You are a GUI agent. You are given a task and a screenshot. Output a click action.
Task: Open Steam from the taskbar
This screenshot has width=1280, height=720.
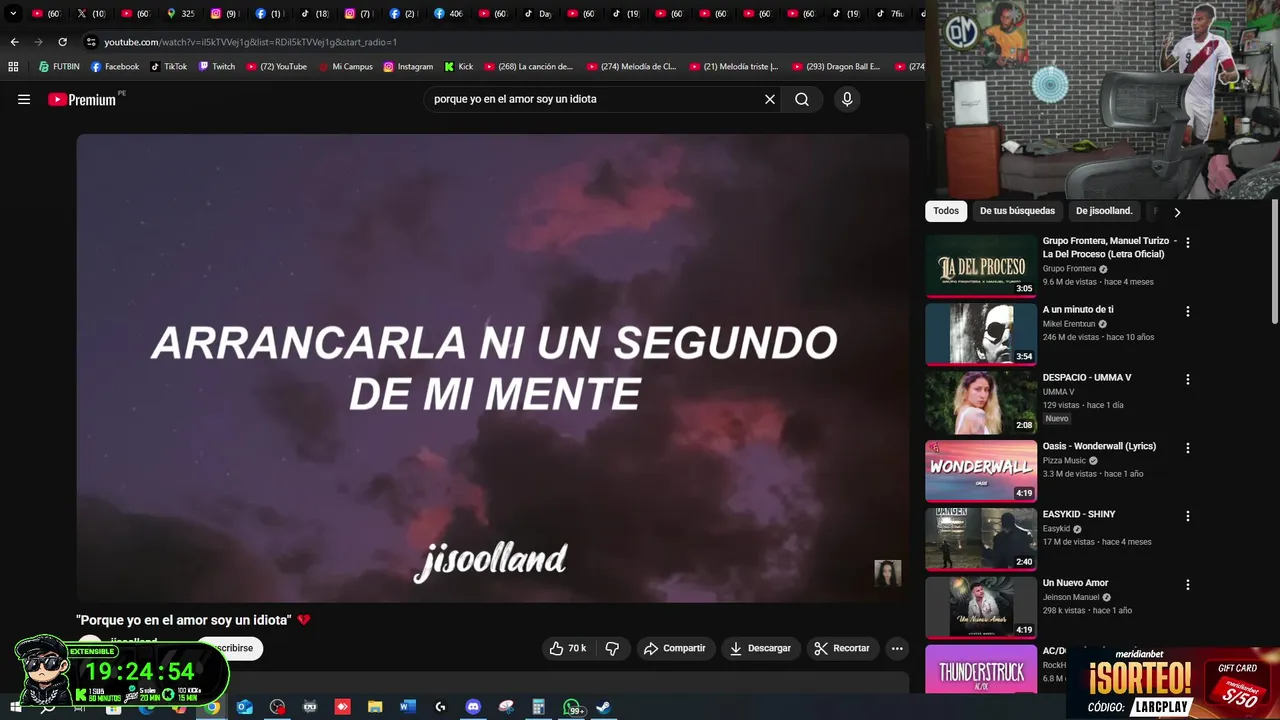604,707
